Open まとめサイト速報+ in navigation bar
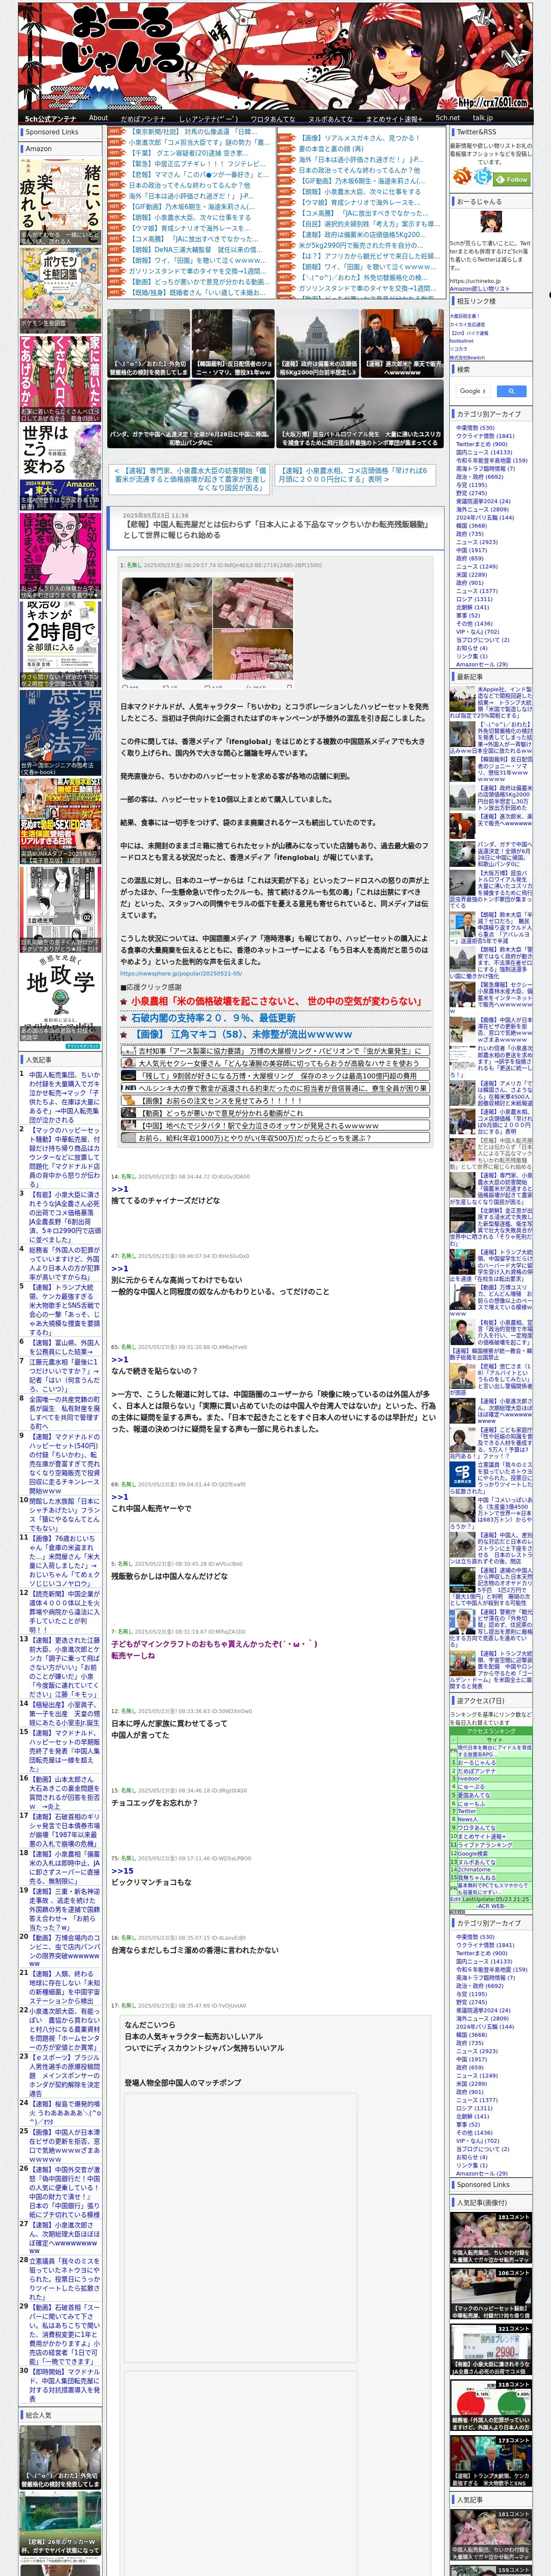 pos(394,118)
